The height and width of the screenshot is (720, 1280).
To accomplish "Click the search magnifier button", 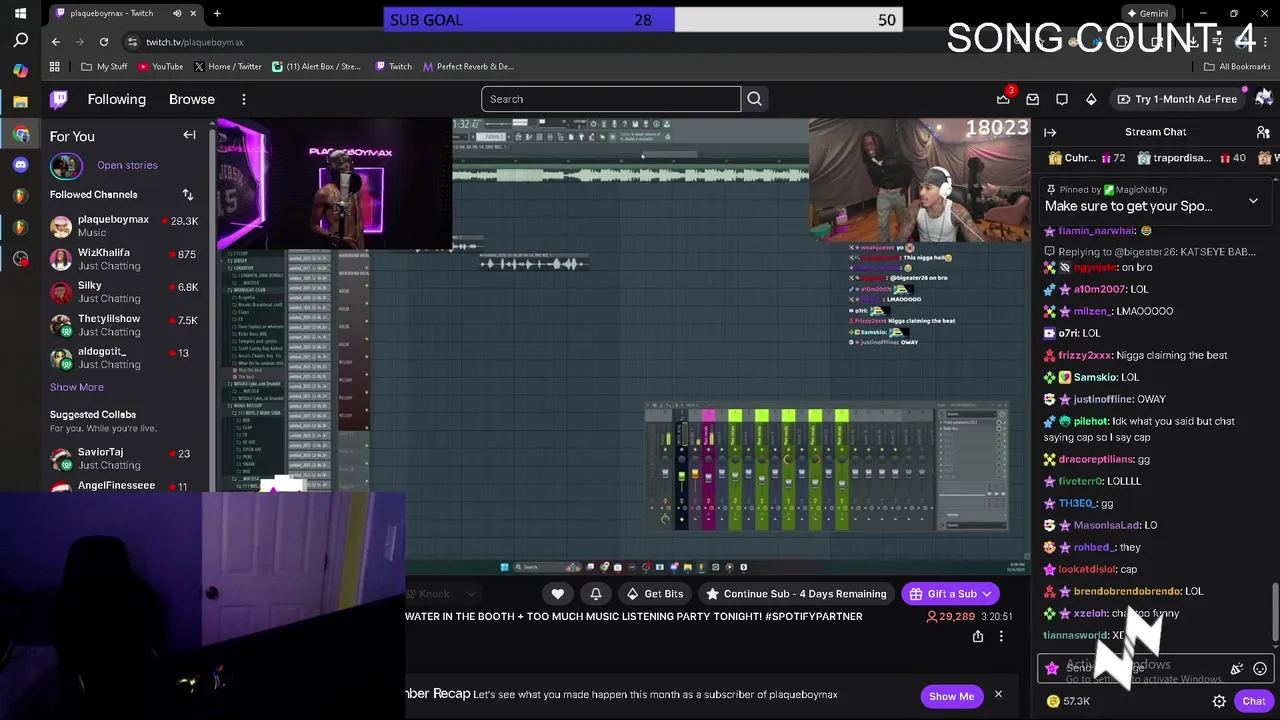I will tap(755, 99).
